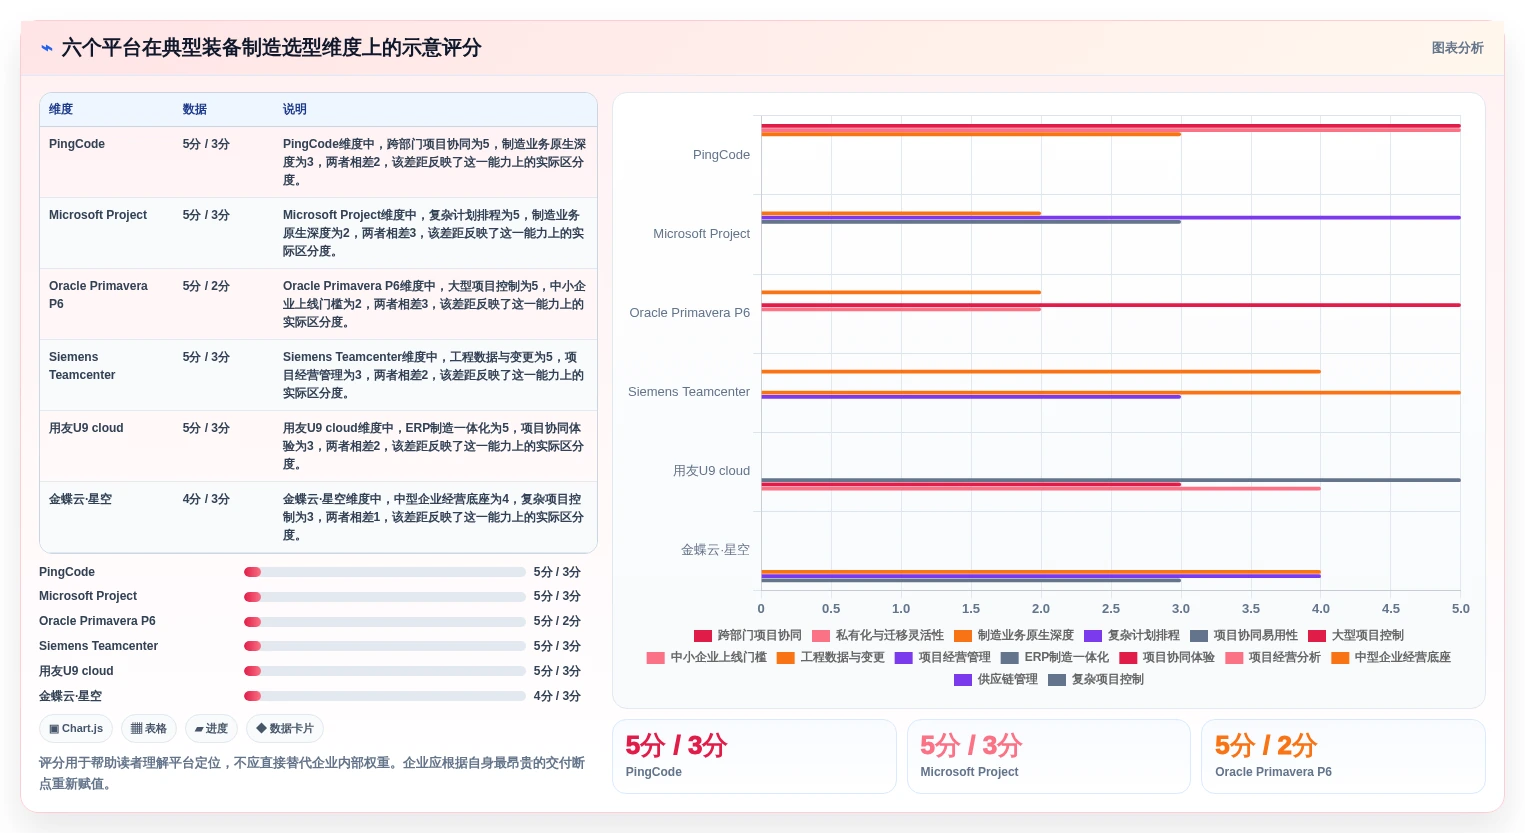This screenshot has width=1525, height=833.
Task: Toggle the ERP制造一体化 legend item
Action: point(1055,657)
